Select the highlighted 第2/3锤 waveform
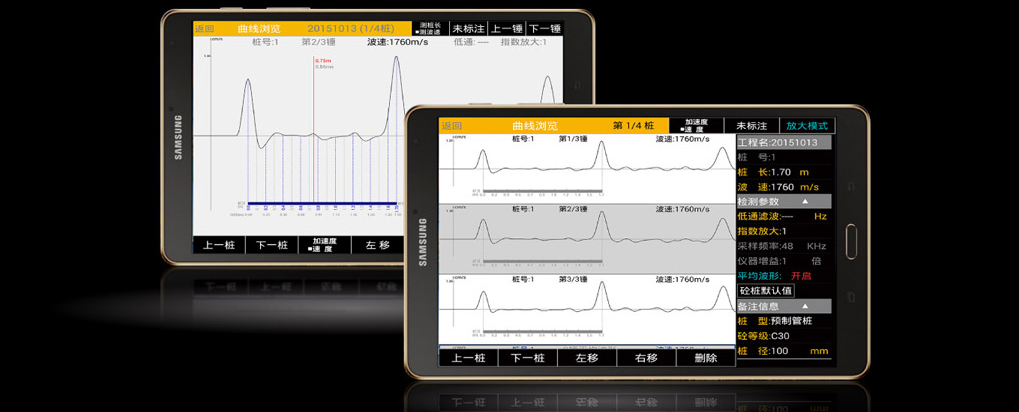The width and height of the screenshot is (1019, 412). [587, 238]
